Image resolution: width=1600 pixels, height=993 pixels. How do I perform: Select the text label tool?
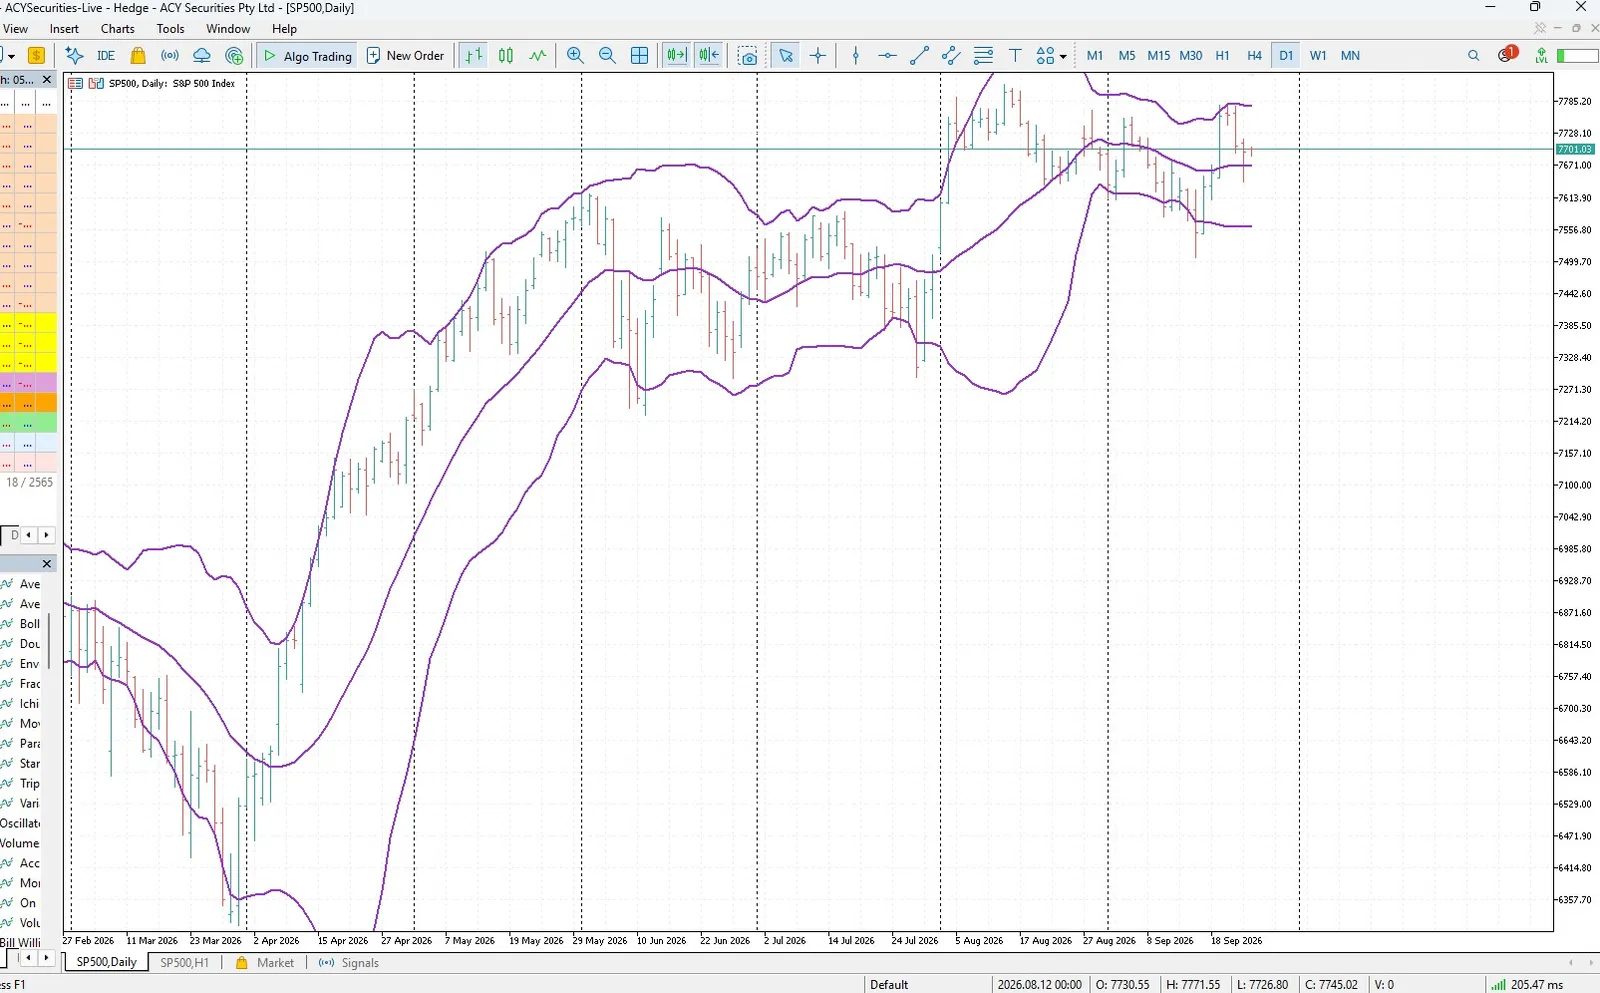1015,56
